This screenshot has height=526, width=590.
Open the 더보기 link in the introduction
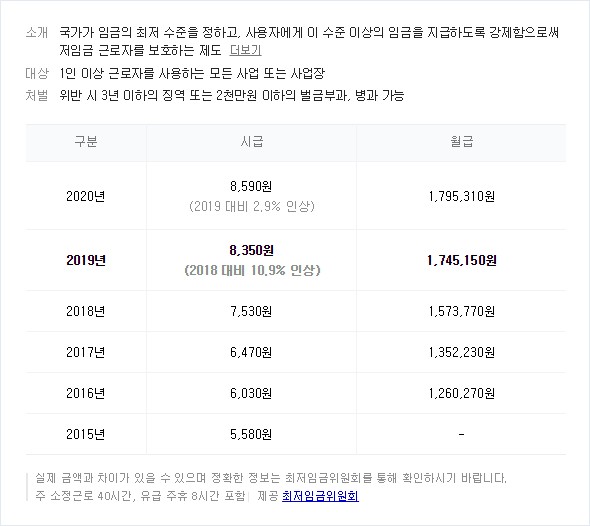coord(245,50)
